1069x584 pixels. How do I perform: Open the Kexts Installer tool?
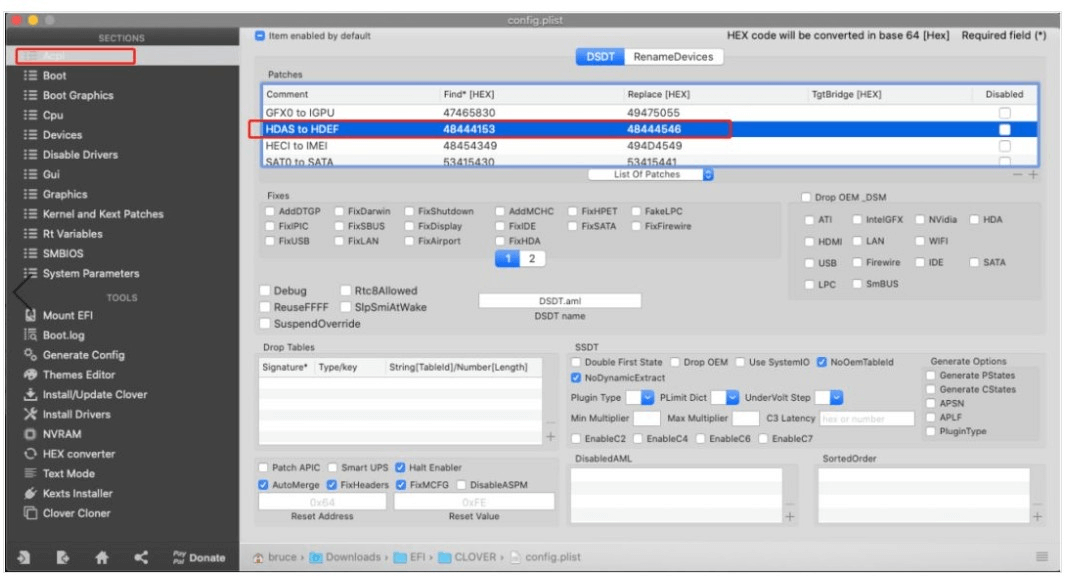coord(77,493)
